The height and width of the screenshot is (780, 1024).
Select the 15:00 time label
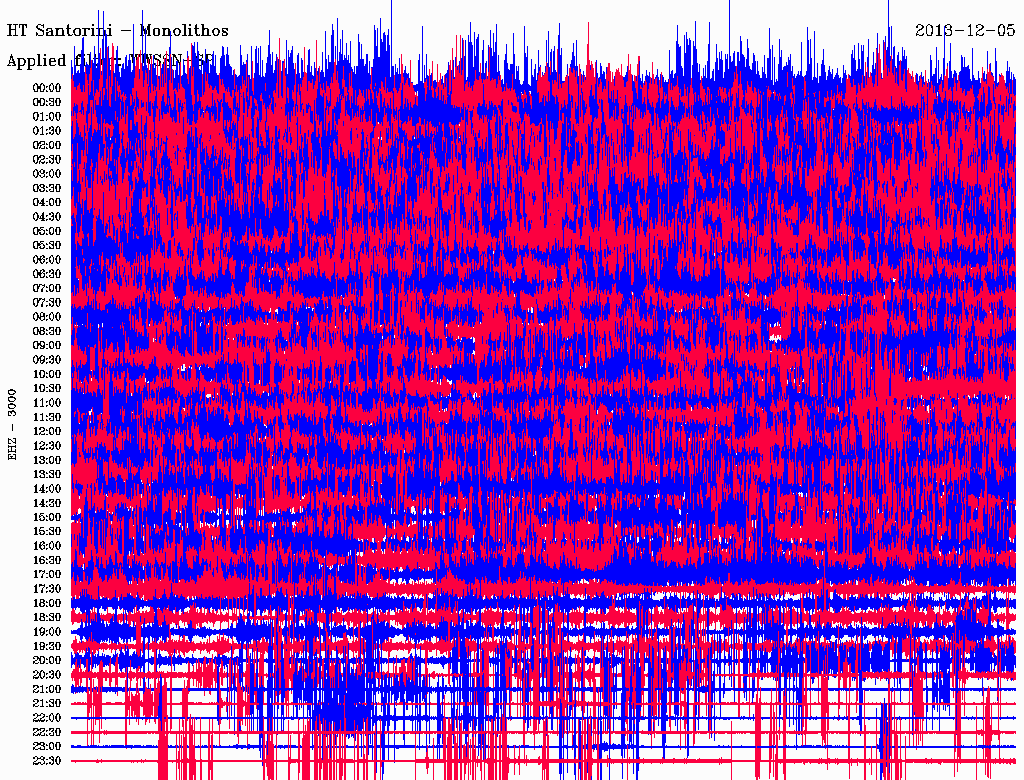(47, 517)
